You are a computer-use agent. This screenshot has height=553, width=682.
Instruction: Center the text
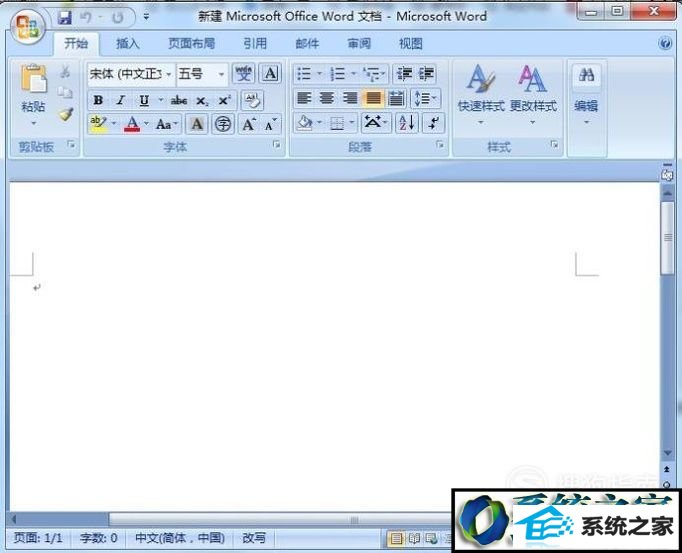click(327, 98)
